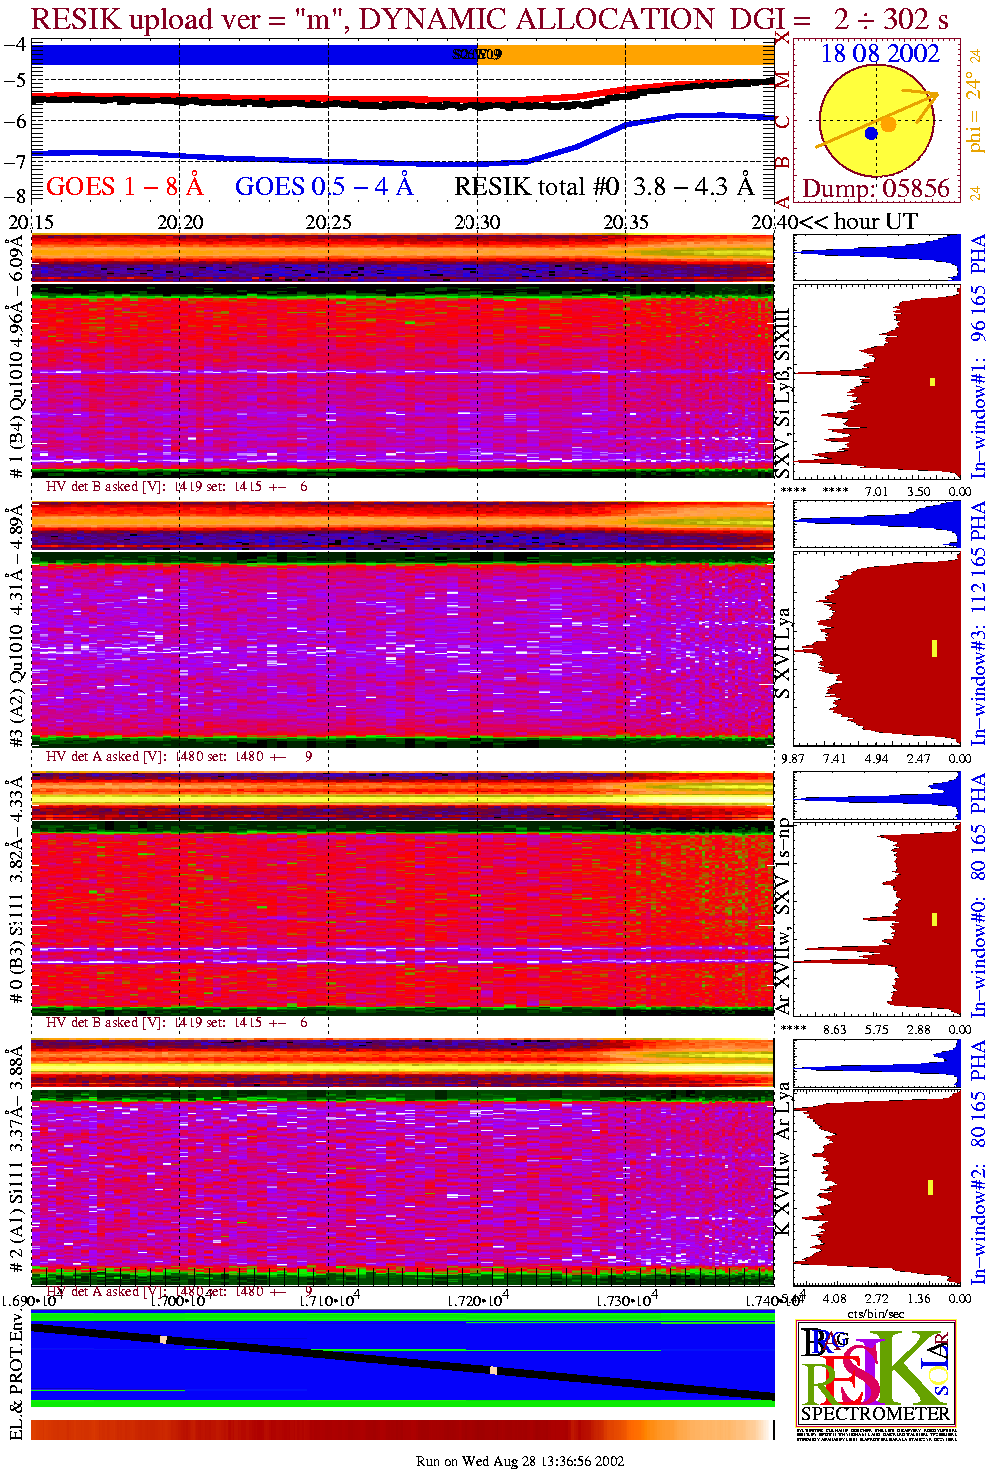Image resolution: width=1004 pixels, height=1476 pixels.
Task: Click the RESIK Spectrometer logo
Action: tap(875, 1372)
